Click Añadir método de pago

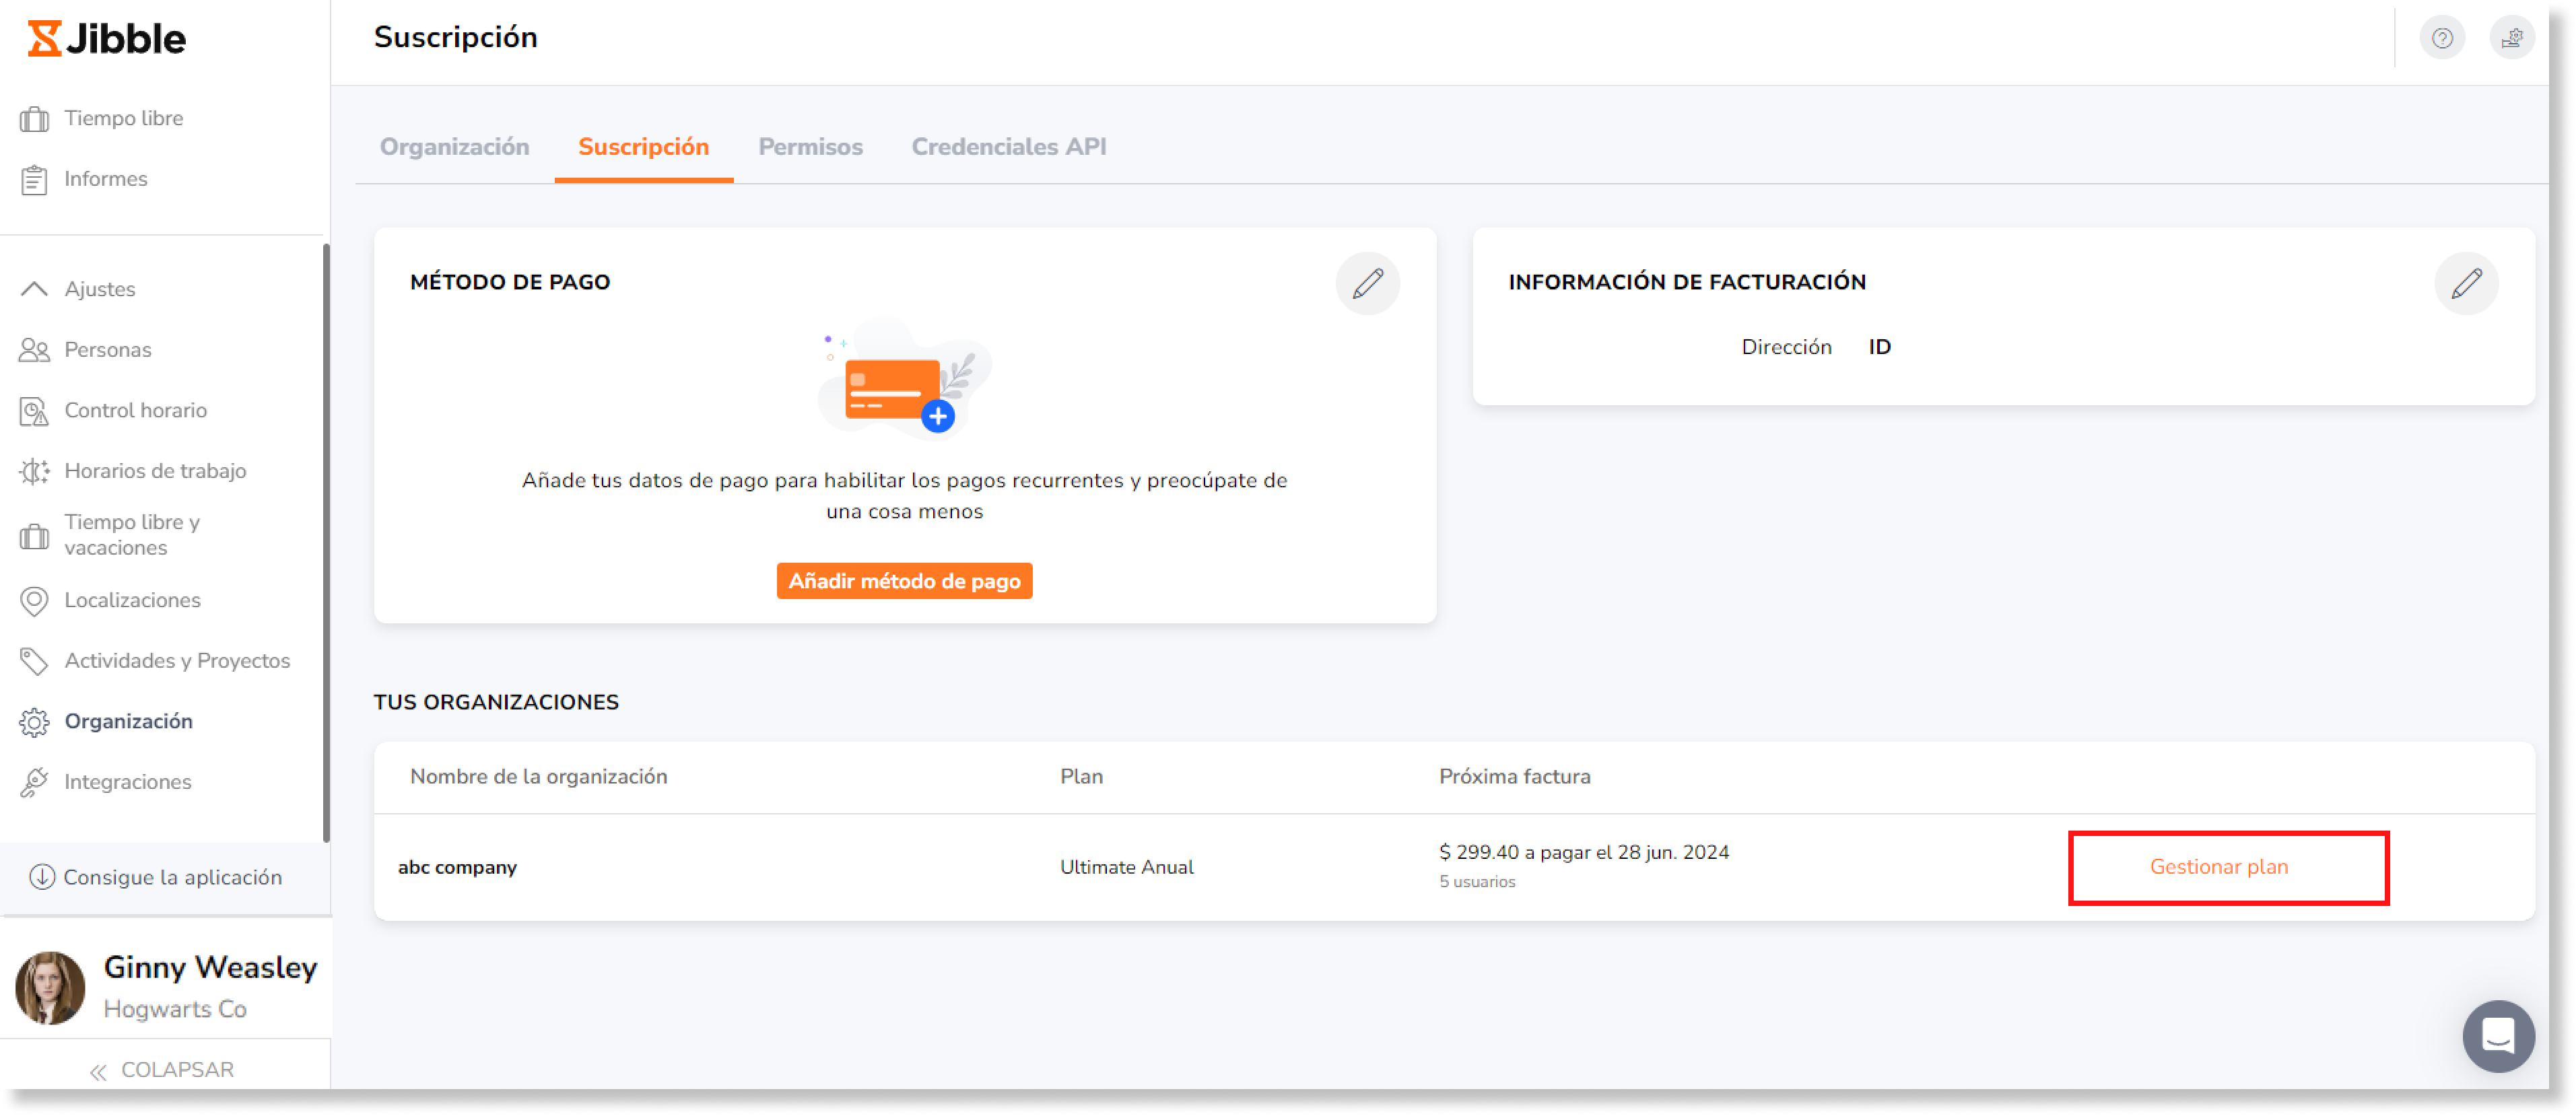pos(904,581)
